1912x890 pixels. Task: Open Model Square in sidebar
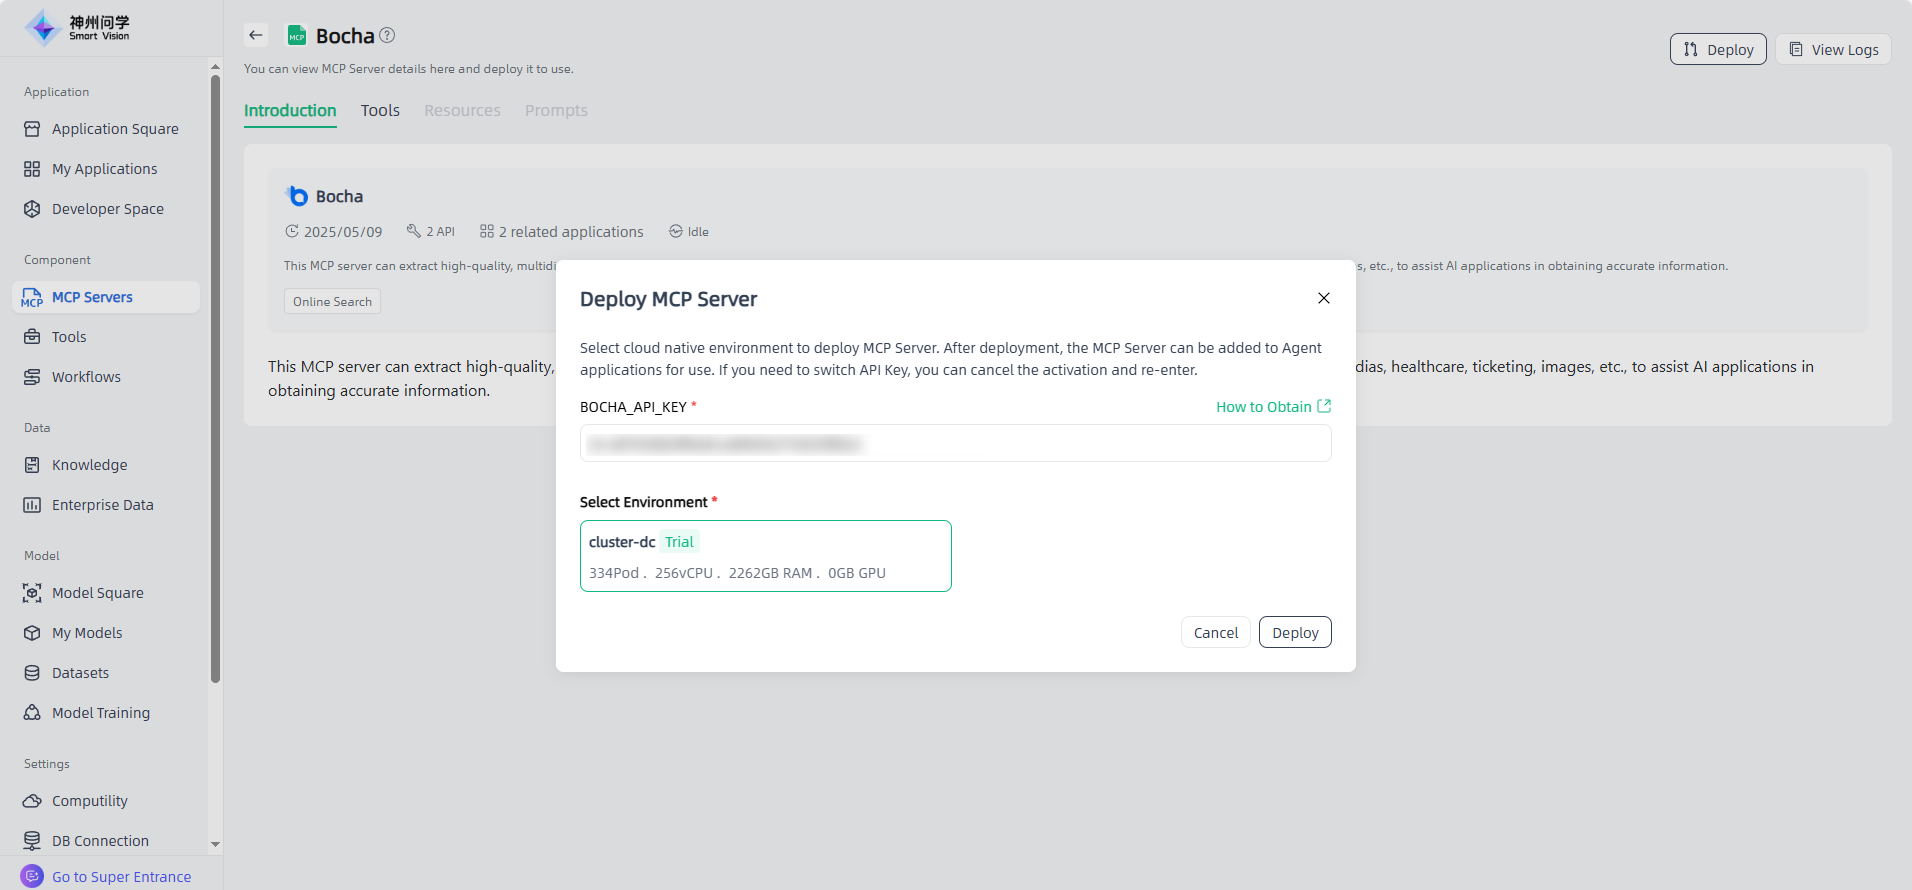(97, 593)
